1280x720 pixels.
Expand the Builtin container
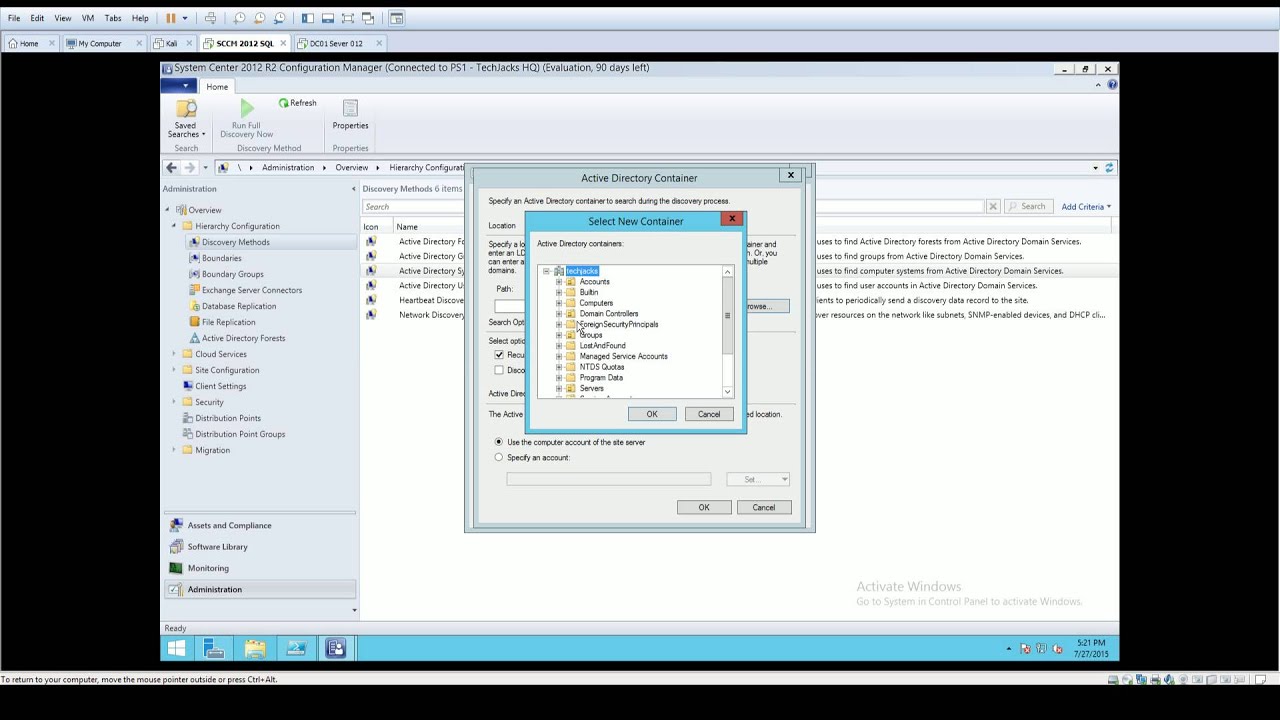tap(559, 292)
